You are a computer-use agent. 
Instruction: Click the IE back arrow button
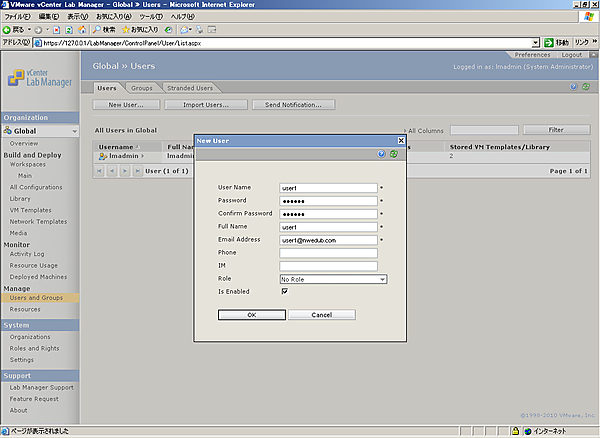pyautogui.click(x=8, y=29)
